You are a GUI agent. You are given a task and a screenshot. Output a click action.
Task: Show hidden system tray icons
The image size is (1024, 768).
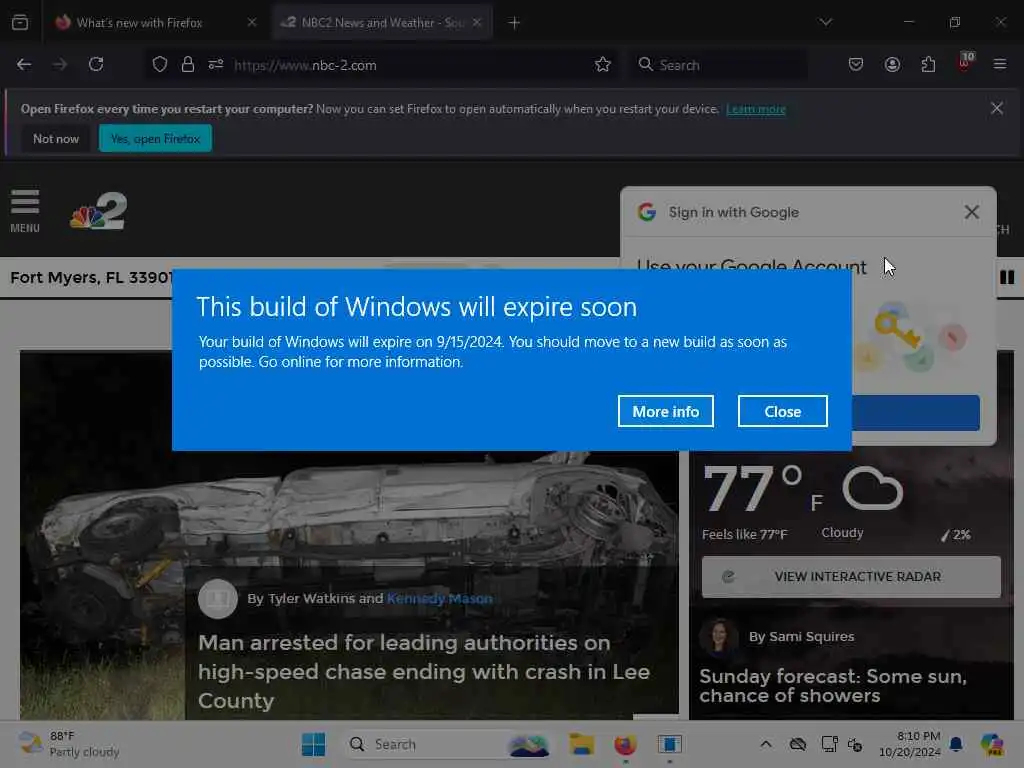click(x=766, y=744)
